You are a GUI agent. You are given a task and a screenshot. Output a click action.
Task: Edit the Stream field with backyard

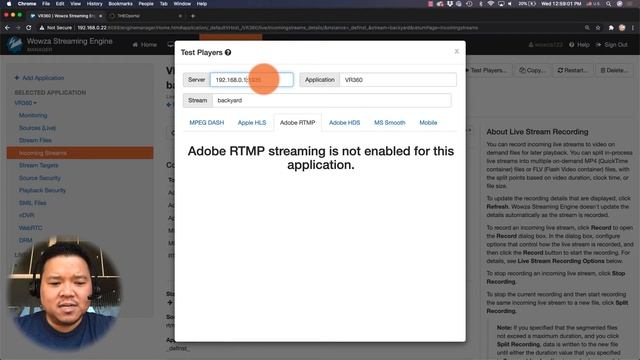[331, 100]
